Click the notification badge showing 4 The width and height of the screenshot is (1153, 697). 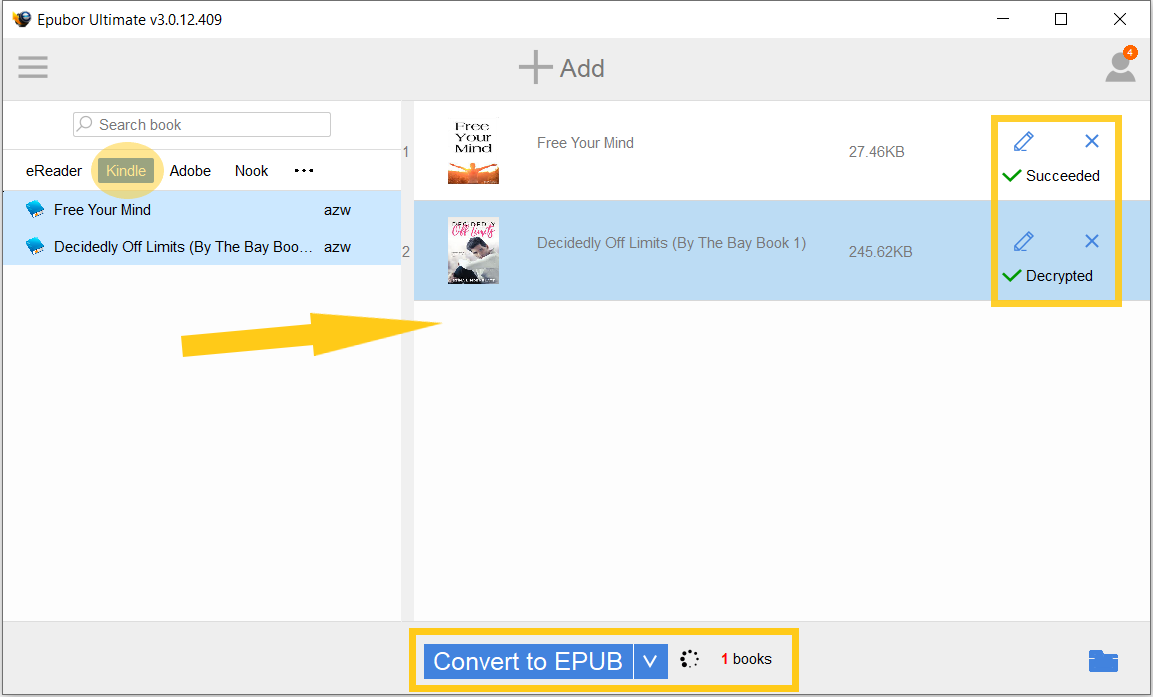click(x=1130, y=52)
